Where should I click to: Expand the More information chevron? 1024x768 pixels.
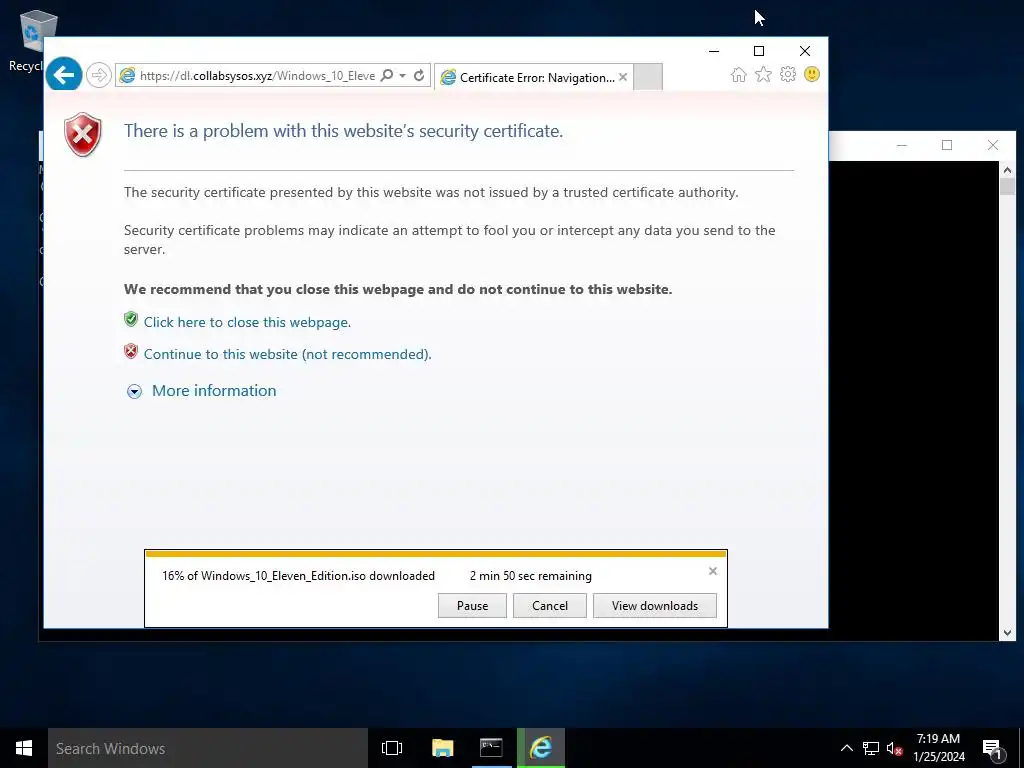coord(135,391)
